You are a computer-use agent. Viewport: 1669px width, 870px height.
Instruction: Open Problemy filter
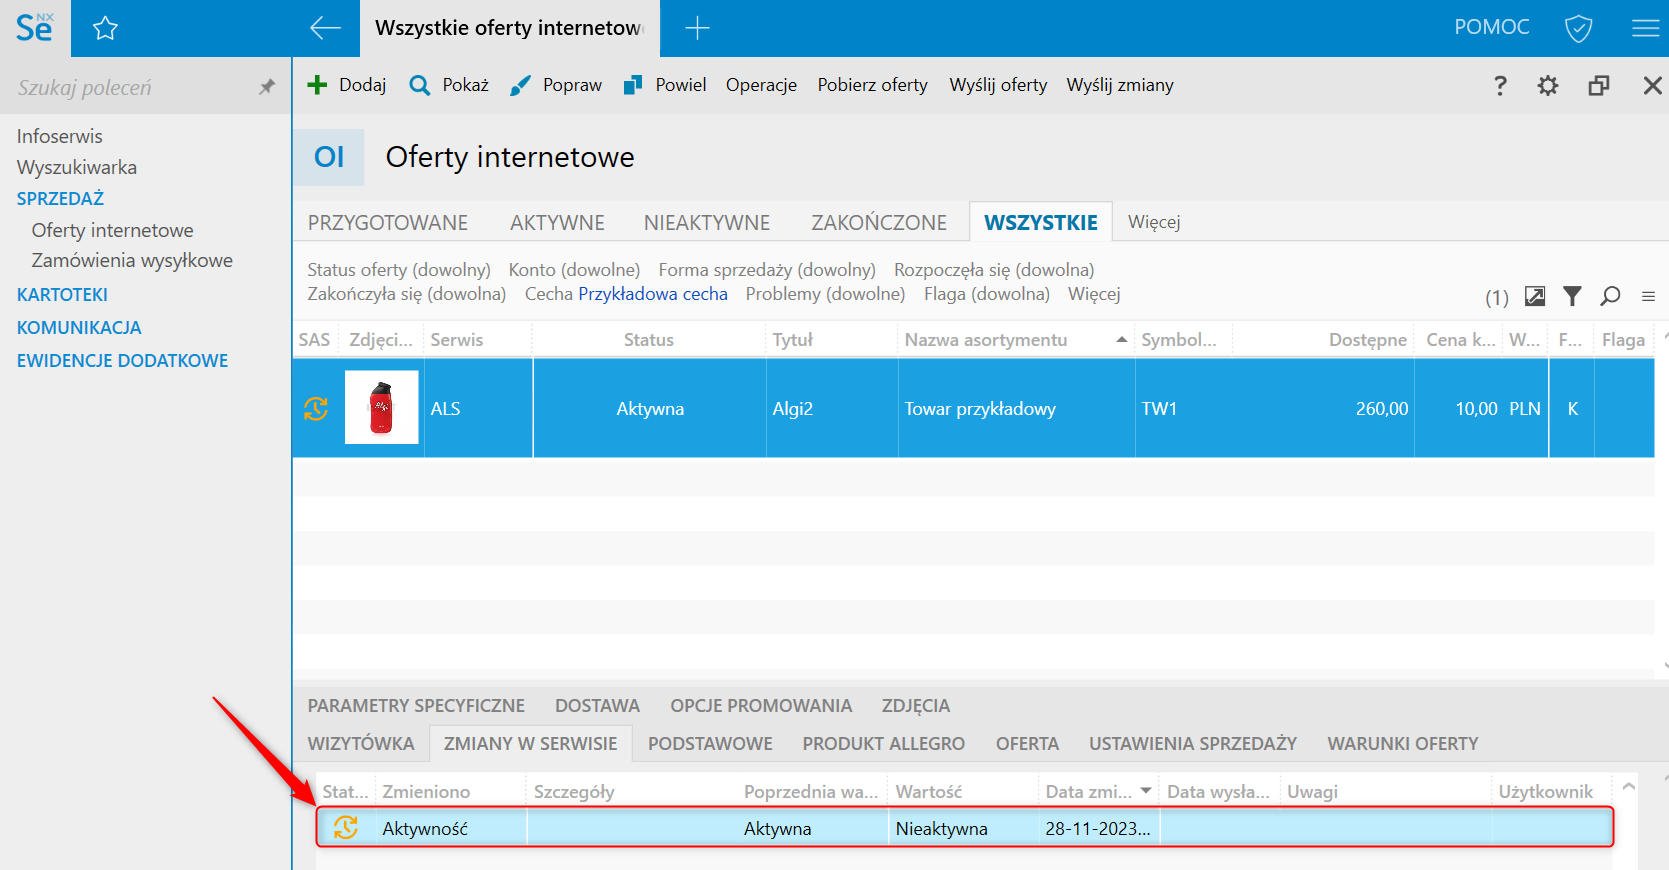click(x=825, y=294)
